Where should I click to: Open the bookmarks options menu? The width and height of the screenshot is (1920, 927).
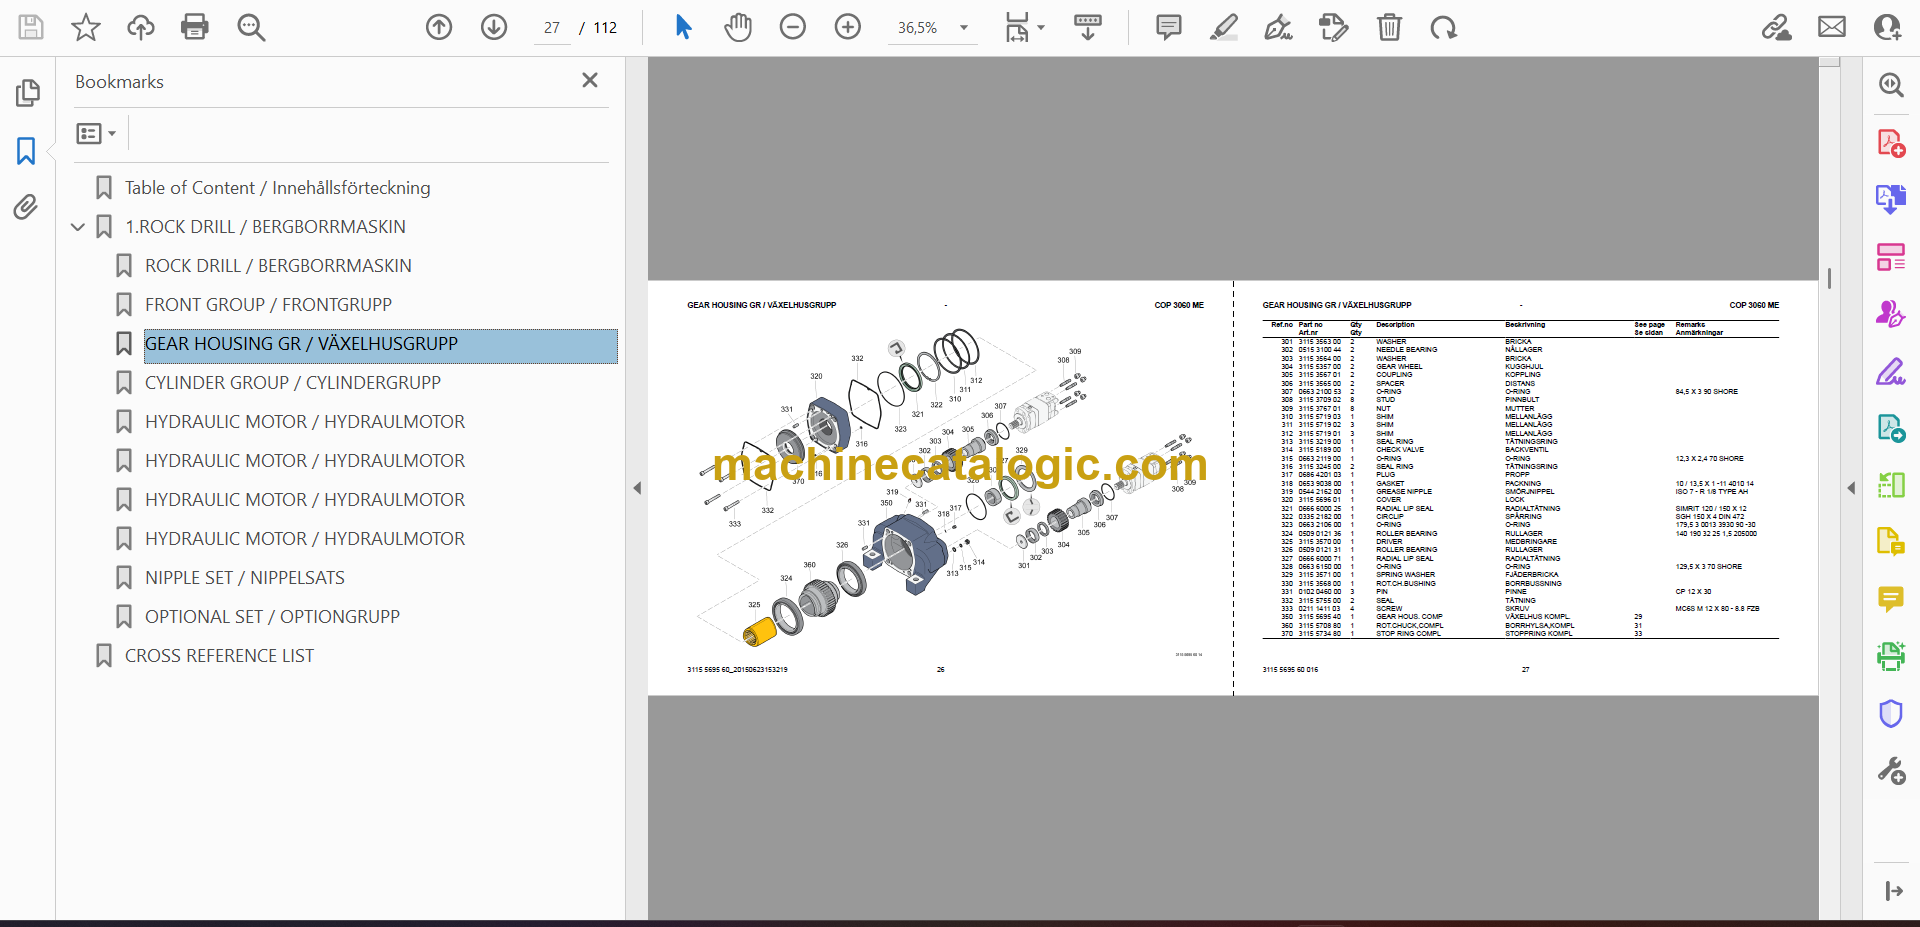(x=96, y=133)
